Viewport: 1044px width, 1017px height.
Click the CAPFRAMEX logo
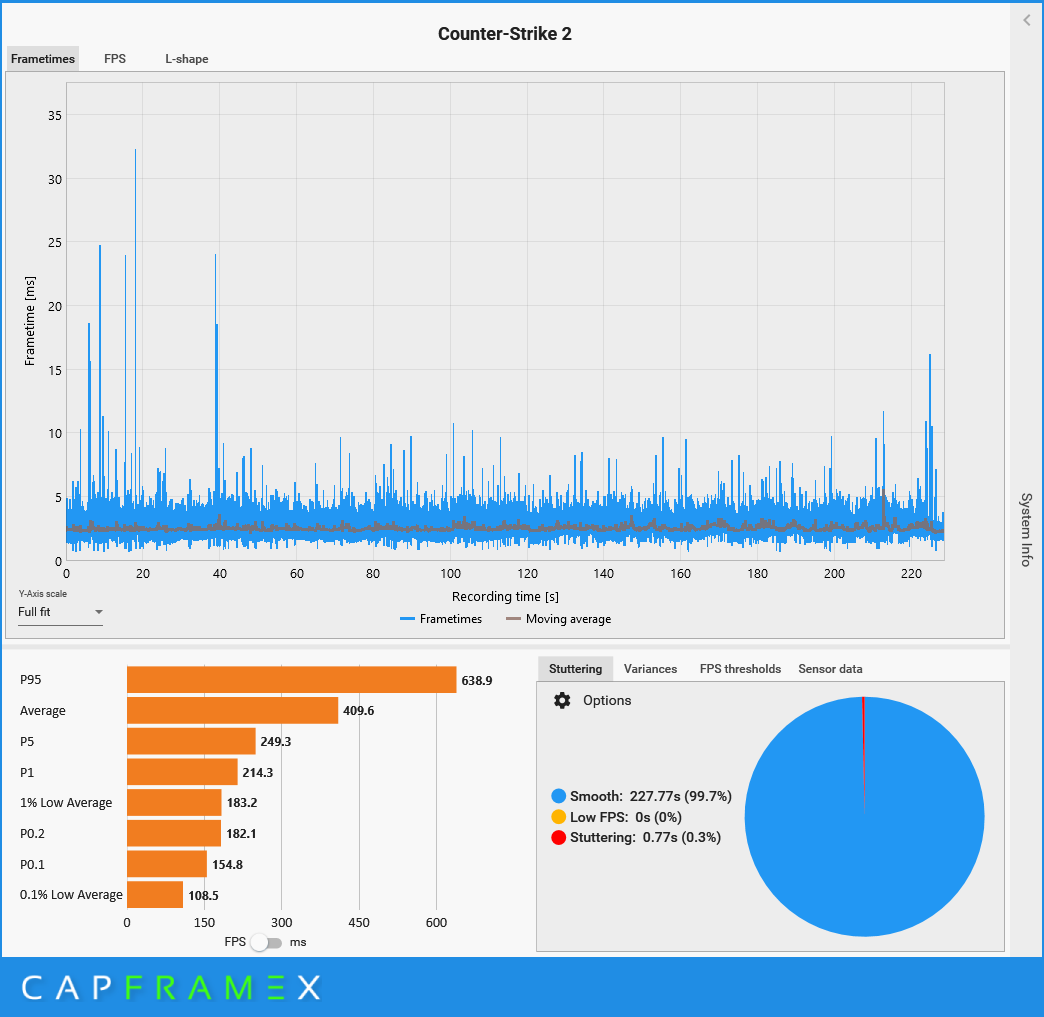[171, 987]
